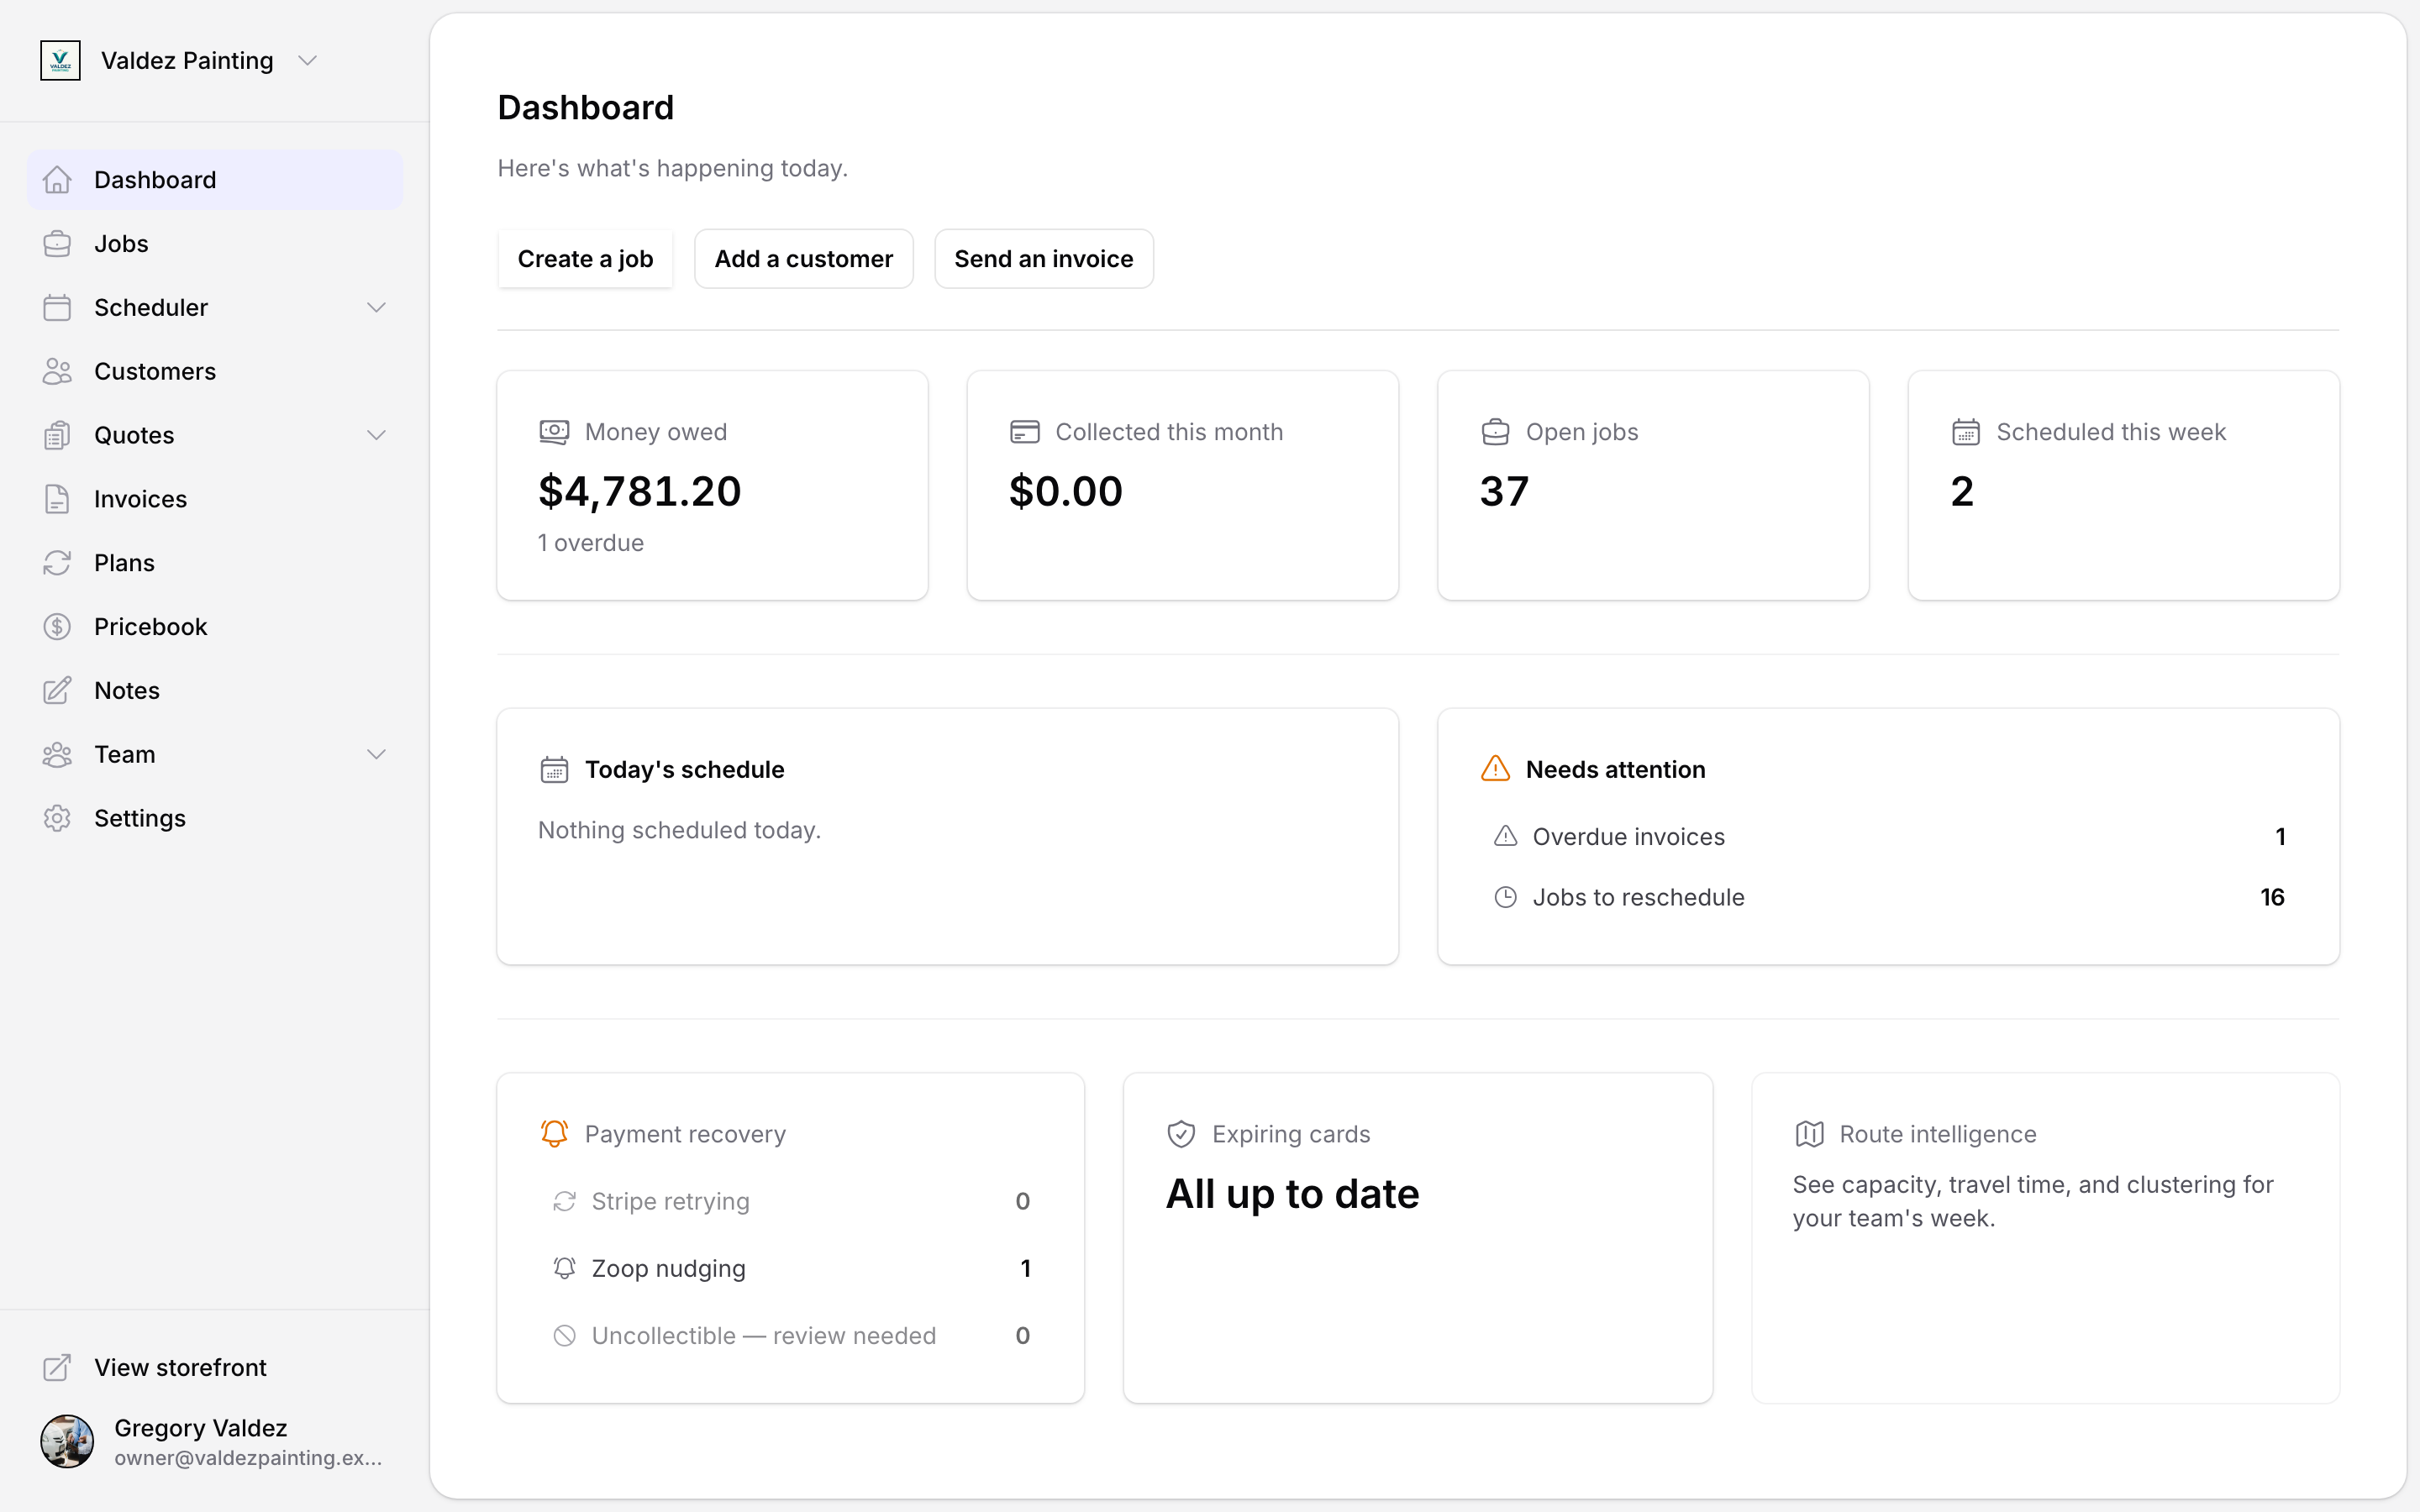This screenshot has width=2420, height=1512.
Task: Open the Jobs menu item
Action: (215, 244)
